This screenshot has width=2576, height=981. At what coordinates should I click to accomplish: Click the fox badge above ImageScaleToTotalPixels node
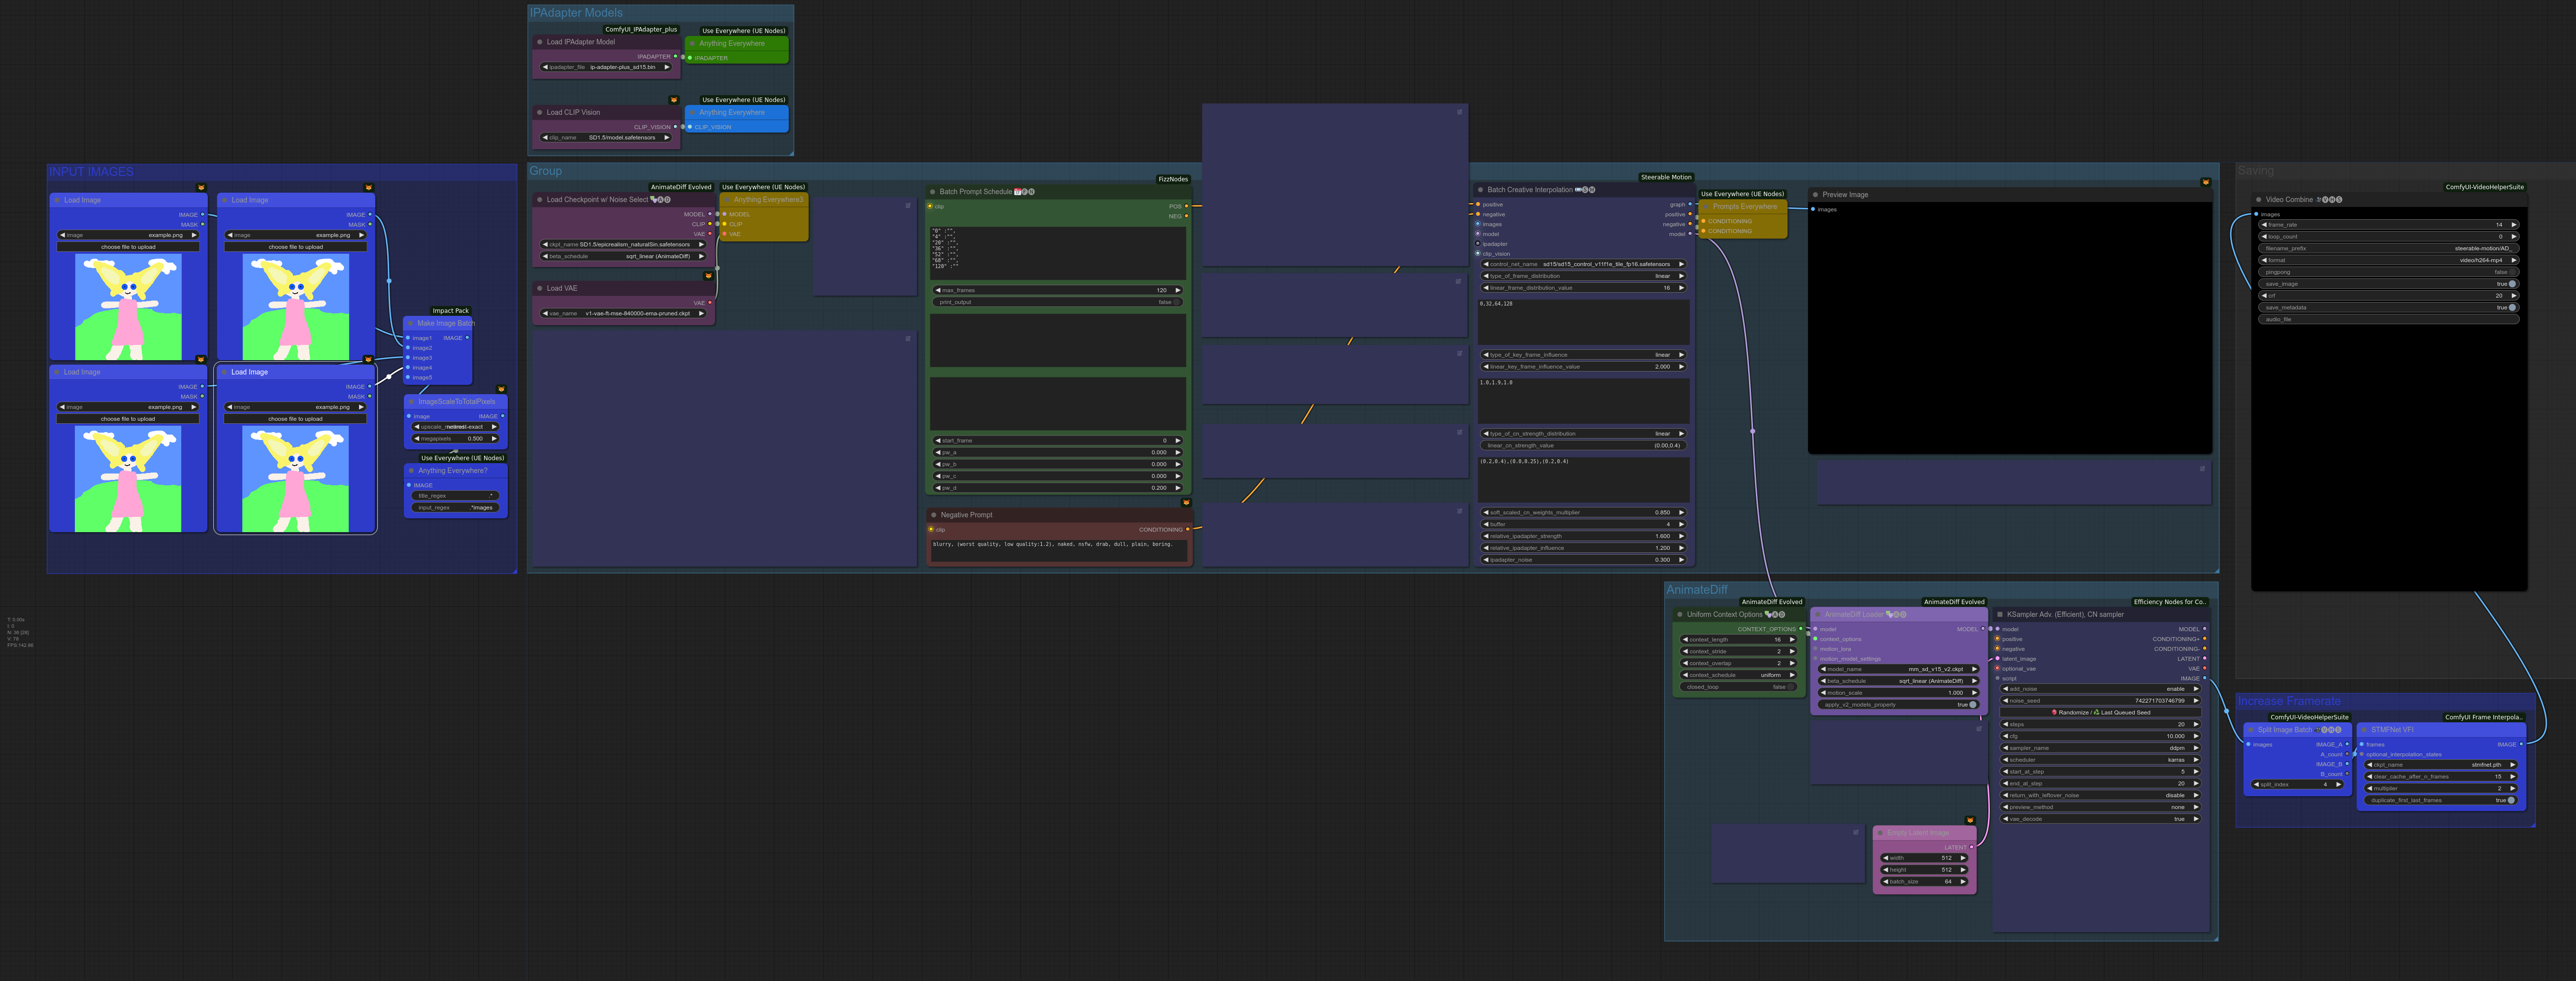coord(501,389)
